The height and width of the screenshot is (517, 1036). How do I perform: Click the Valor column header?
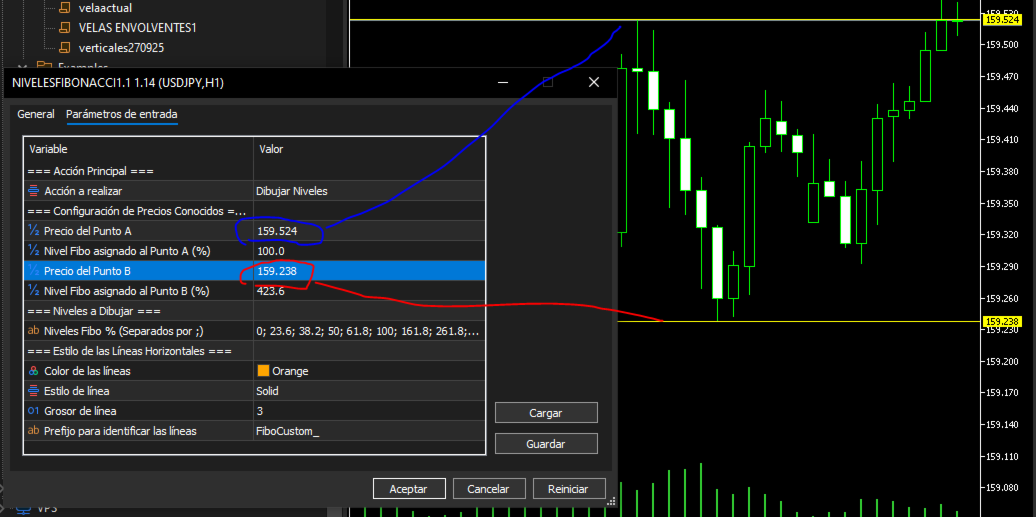click(369, 149)
